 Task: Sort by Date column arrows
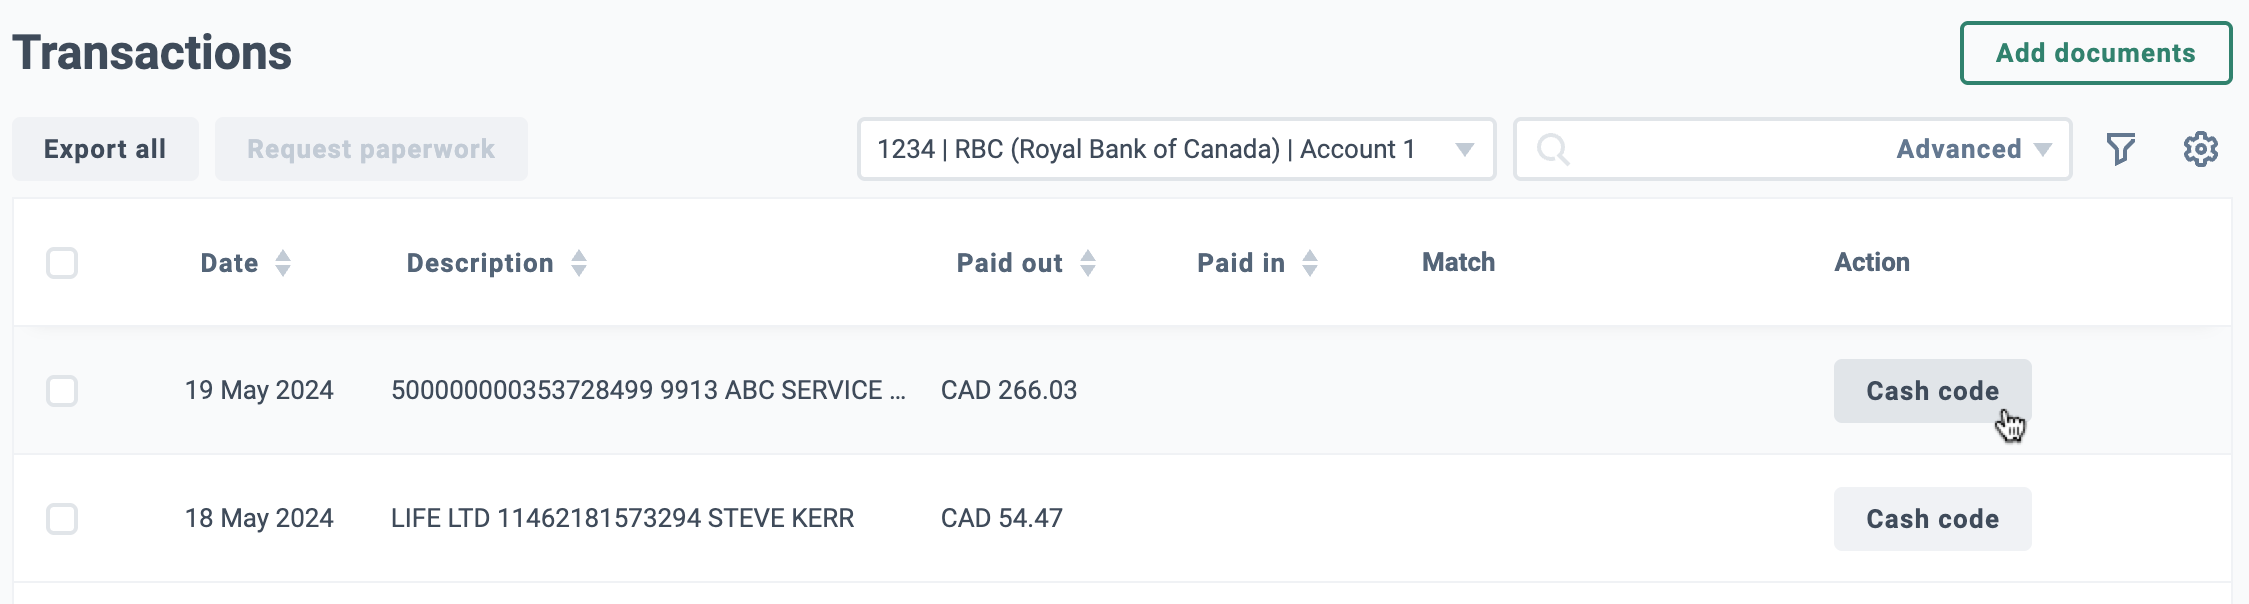283,263
